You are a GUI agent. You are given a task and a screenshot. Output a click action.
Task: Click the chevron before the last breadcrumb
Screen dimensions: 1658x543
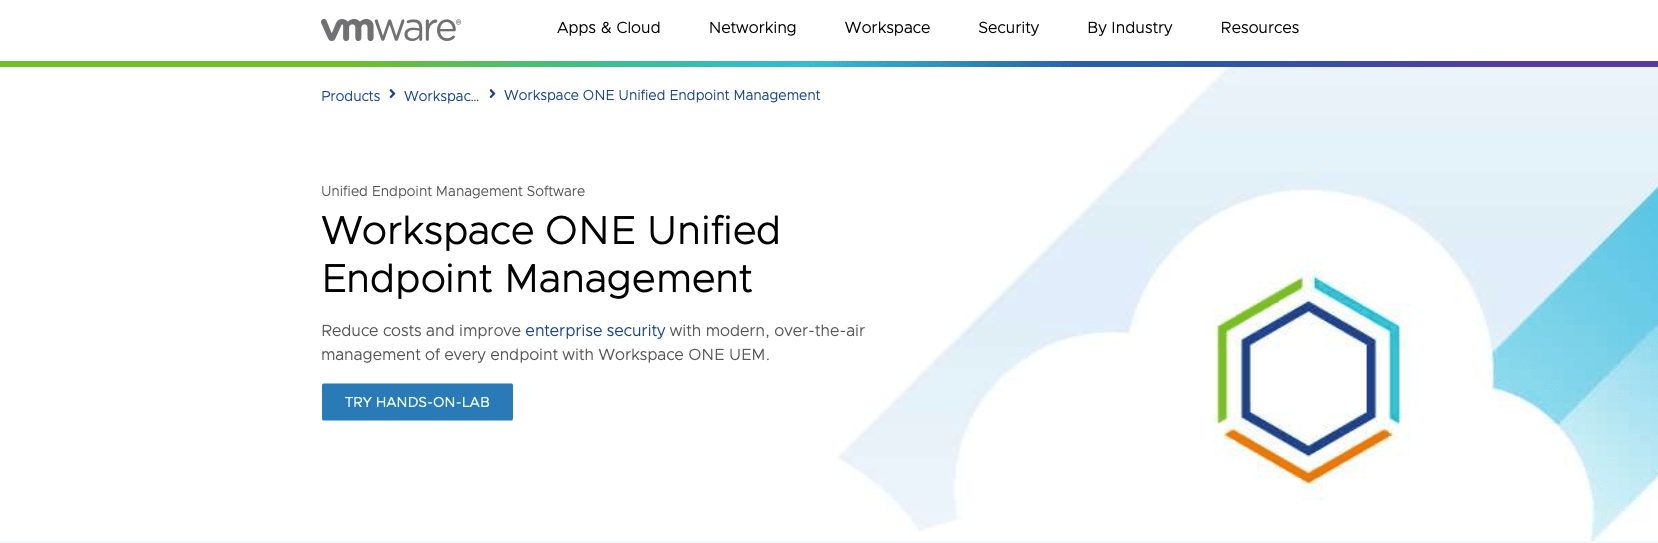click(x=492, y=94)
